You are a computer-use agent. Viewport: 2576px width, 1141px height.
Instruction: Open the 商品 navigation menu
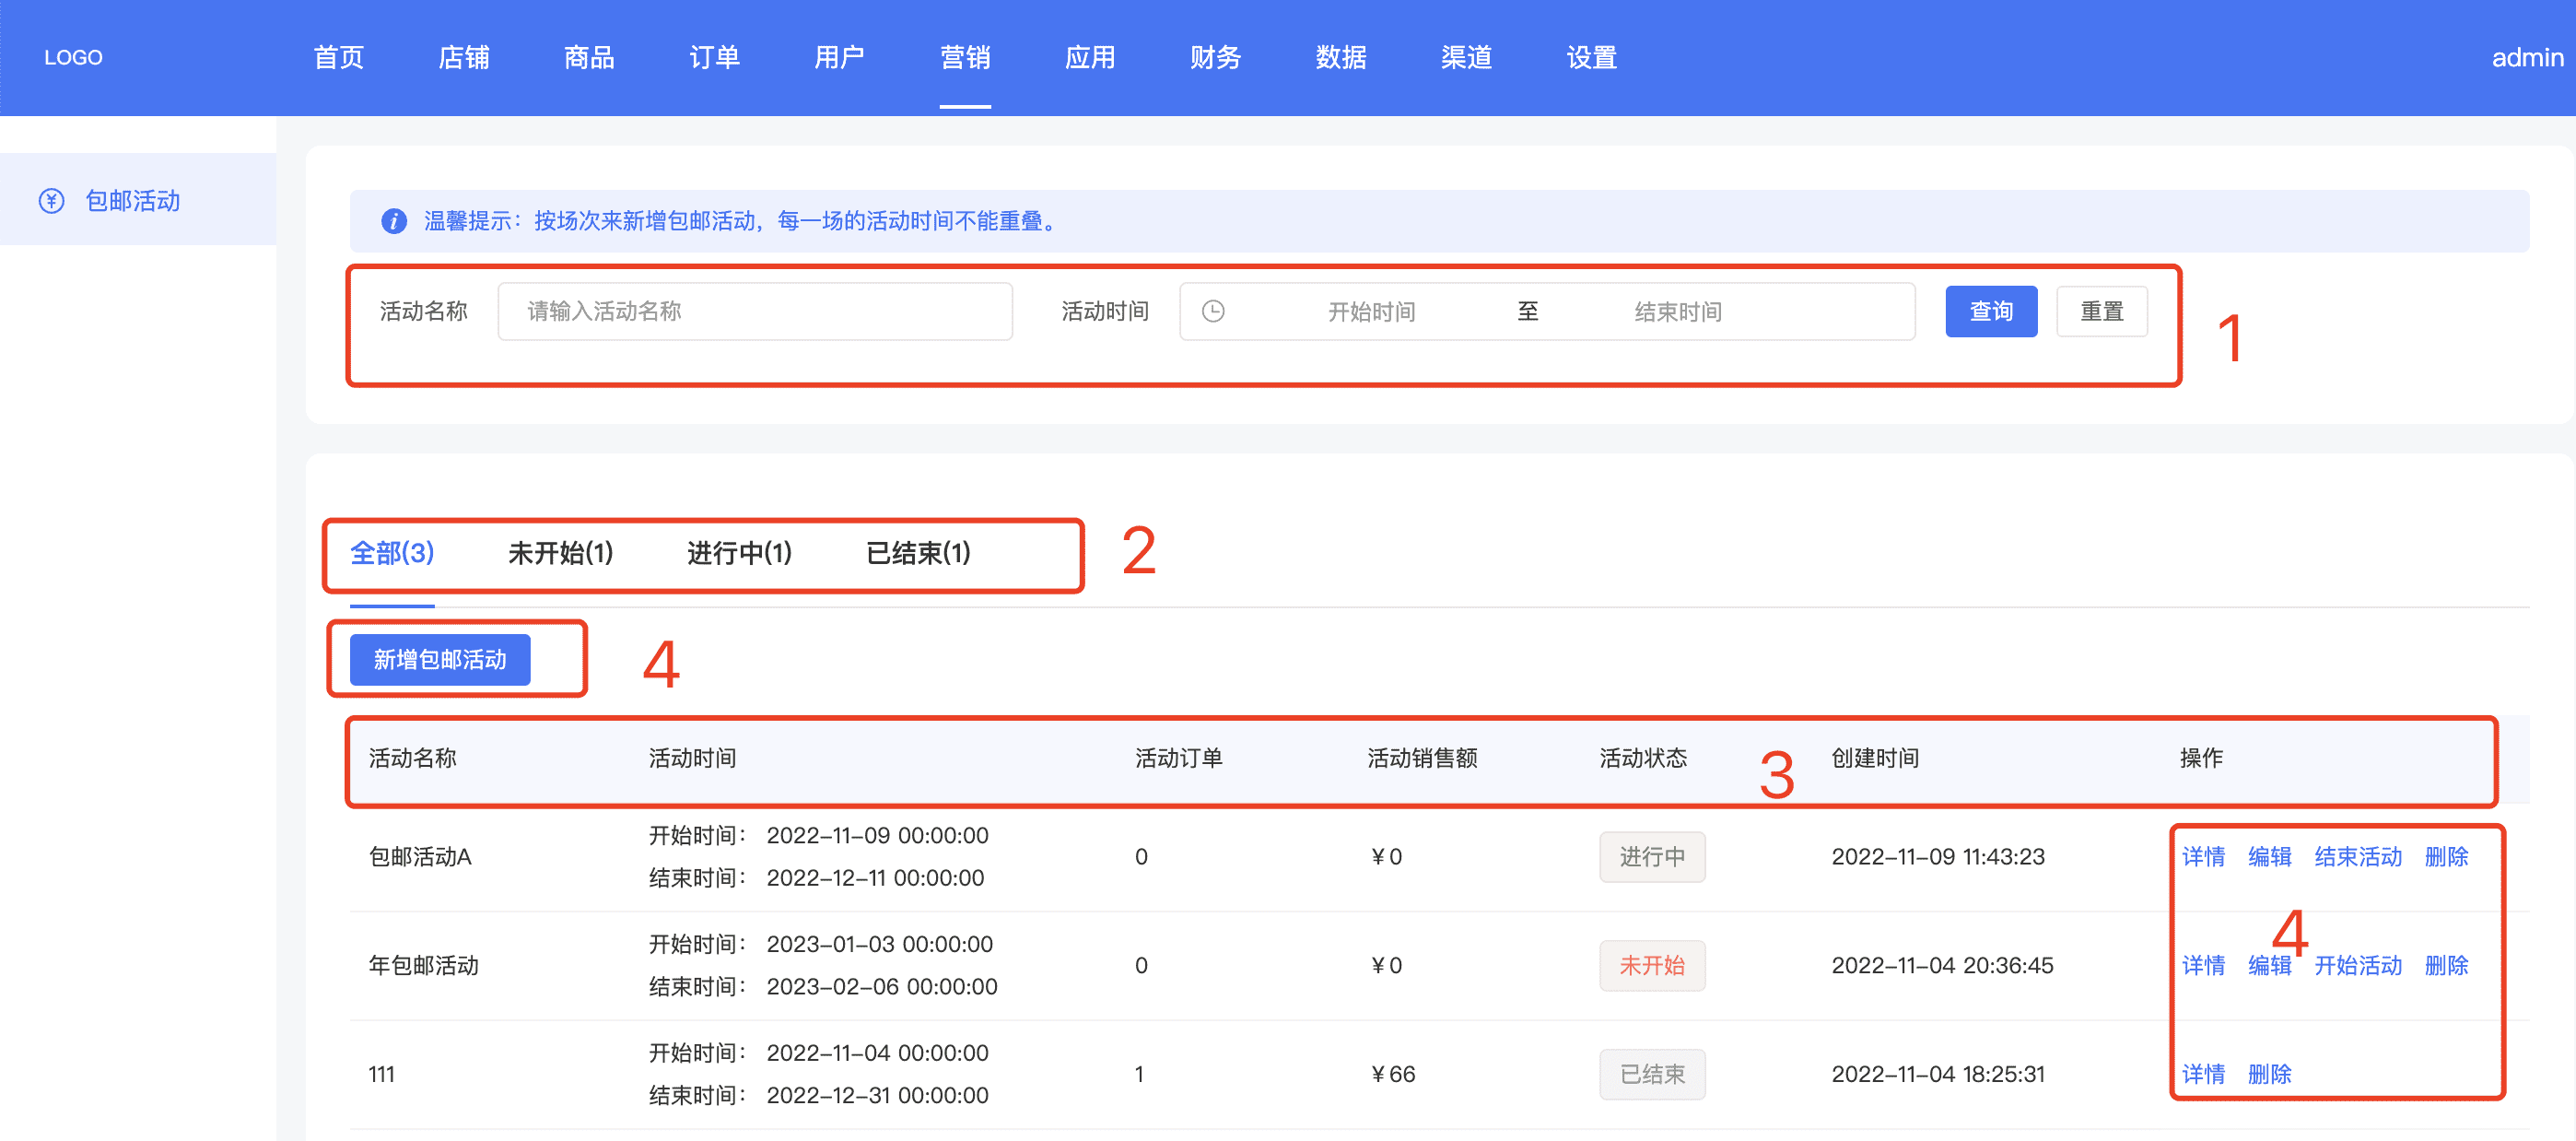coord(589,57)
